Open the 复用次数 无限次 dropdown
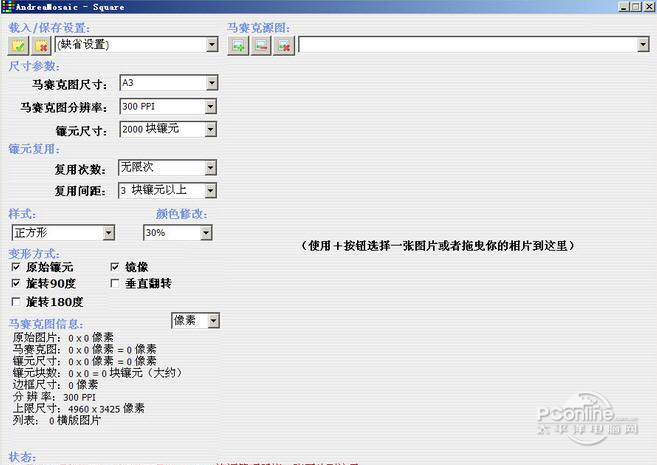The width and height of the screenshot is (657, 465). 211,168
